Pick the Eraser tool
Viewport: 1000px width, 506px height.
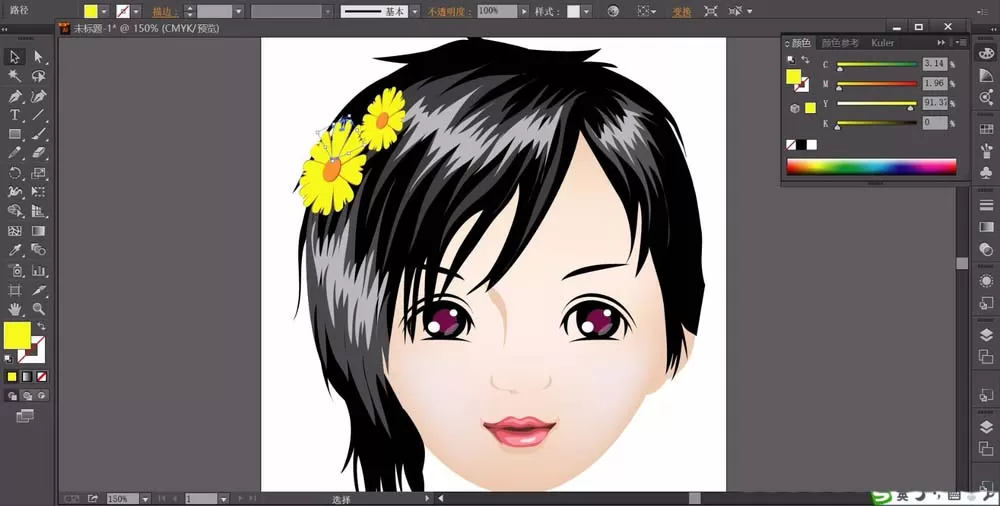[x=38, y=153]
